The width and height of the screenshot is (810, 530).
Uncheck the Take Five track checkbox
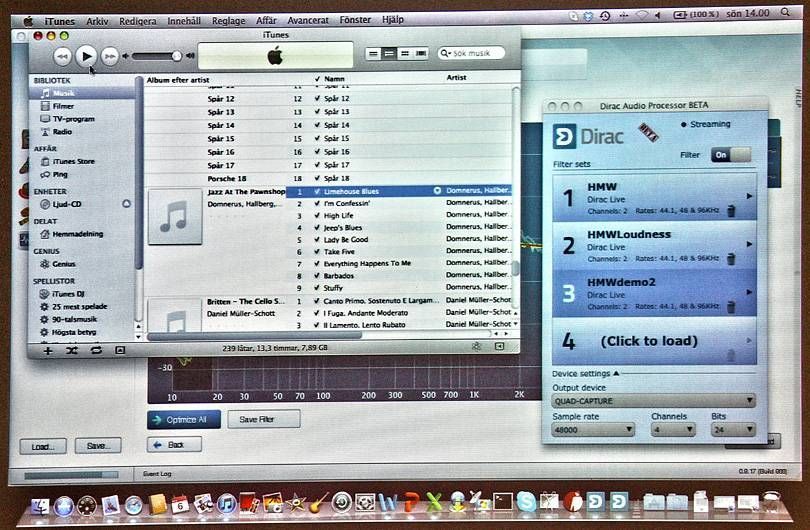point(317,252)
